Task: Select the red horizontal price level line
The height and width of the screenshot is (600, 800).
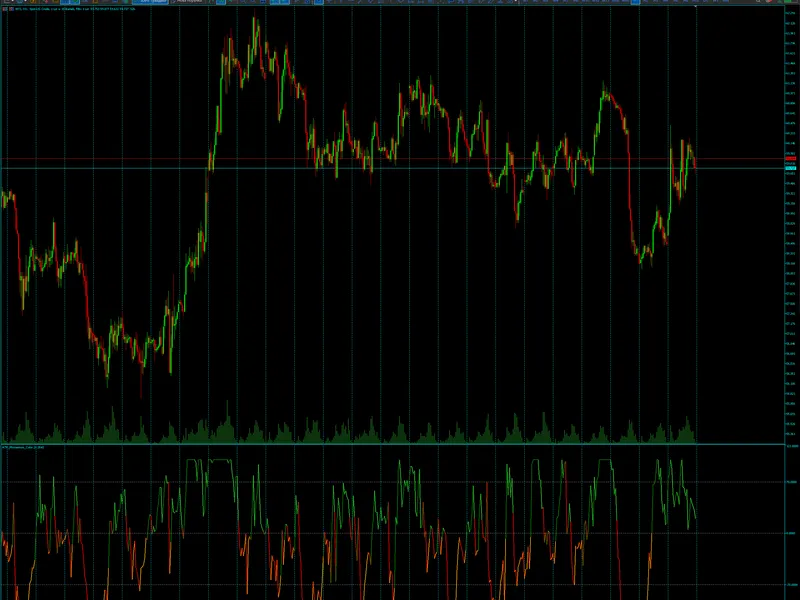Action: tap(393, 159)
